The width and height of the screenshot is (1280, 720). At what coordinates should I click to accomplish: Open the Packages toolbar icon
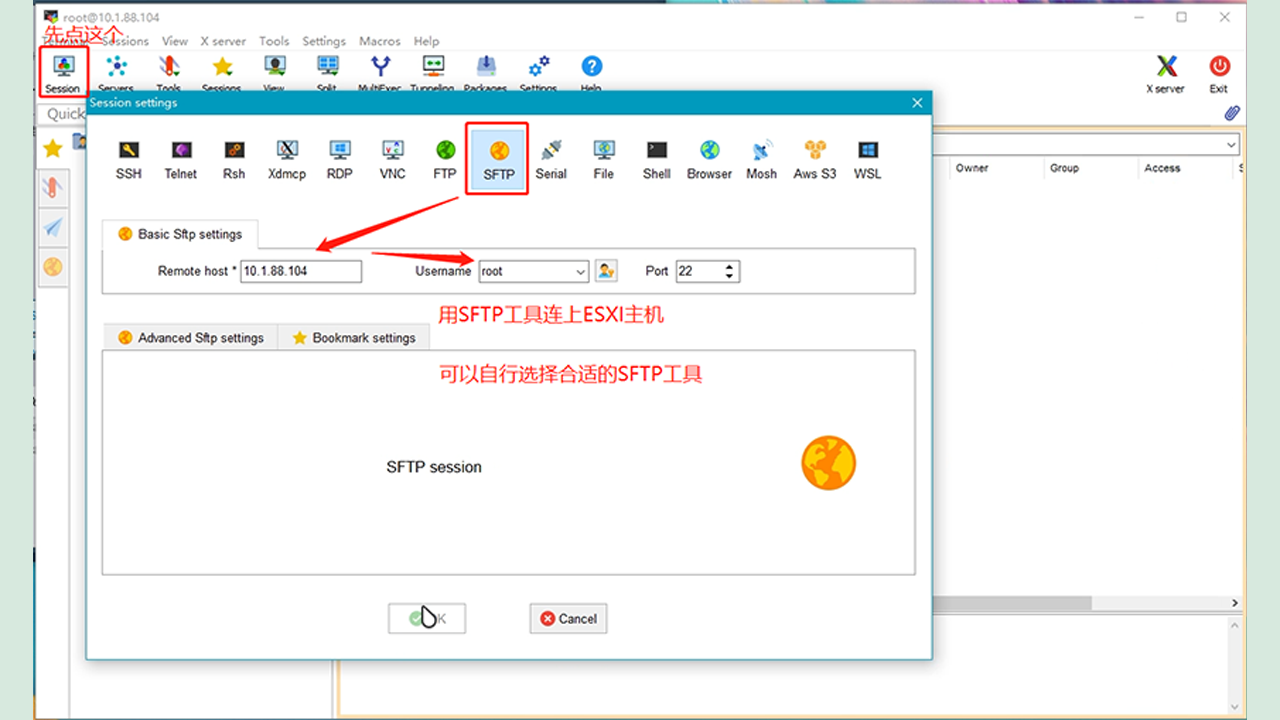click(x=486, y=73)
